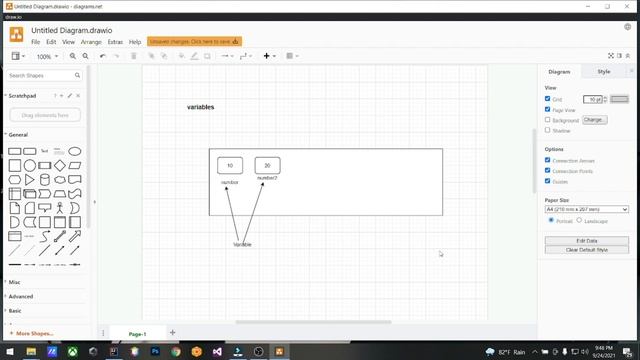640x360 pixels.
Task: Select the hexagon shape
Action: click(15, 180)
